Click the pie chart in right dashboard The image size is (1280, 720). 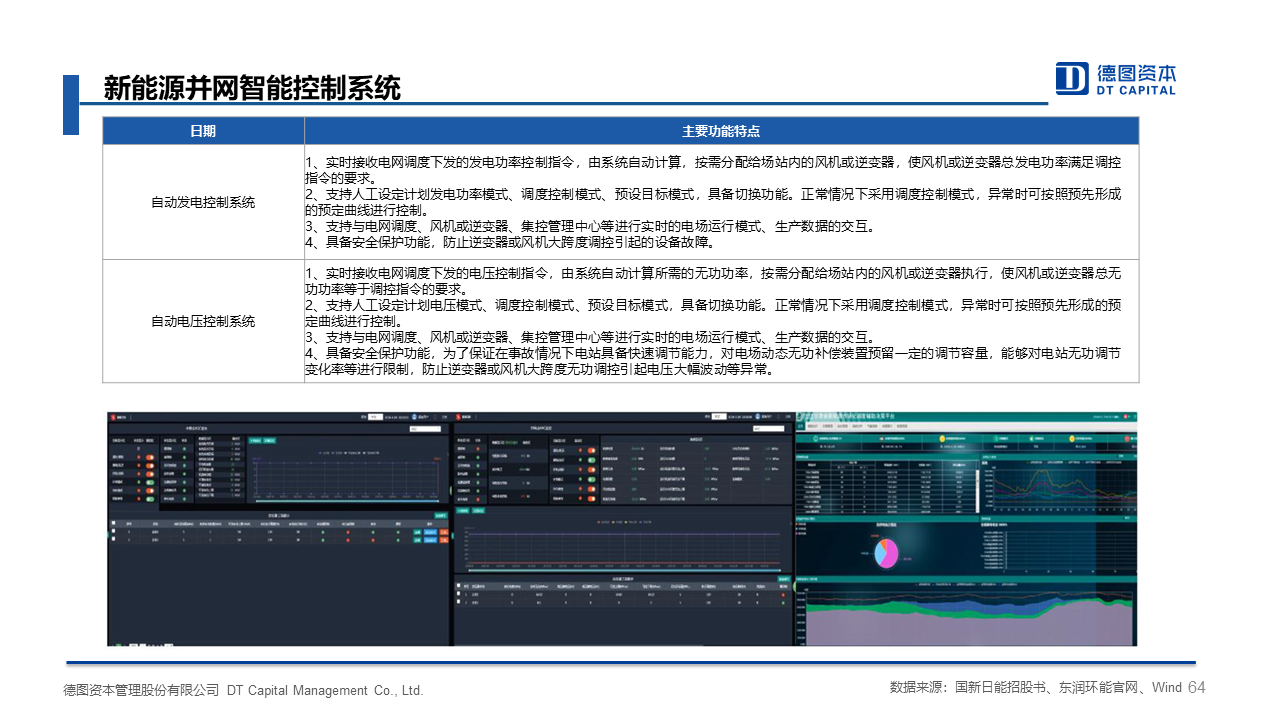coord(886,552)
